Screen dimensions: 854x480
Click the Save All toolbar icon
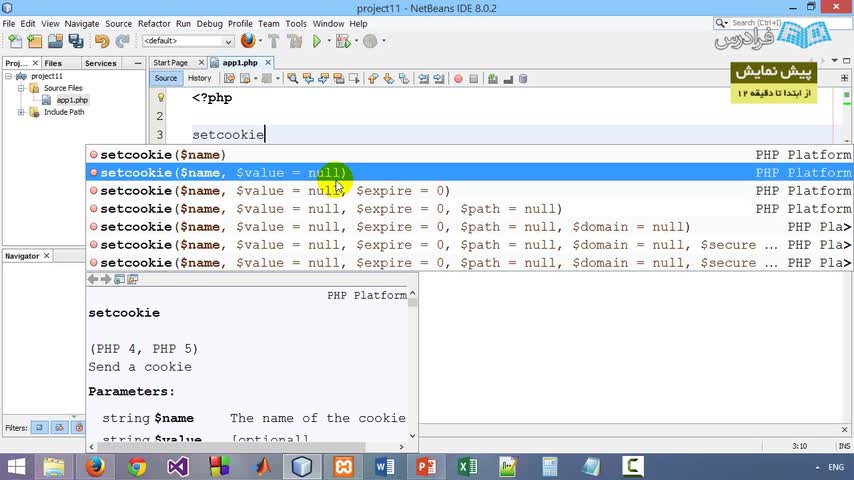point(76,41)
